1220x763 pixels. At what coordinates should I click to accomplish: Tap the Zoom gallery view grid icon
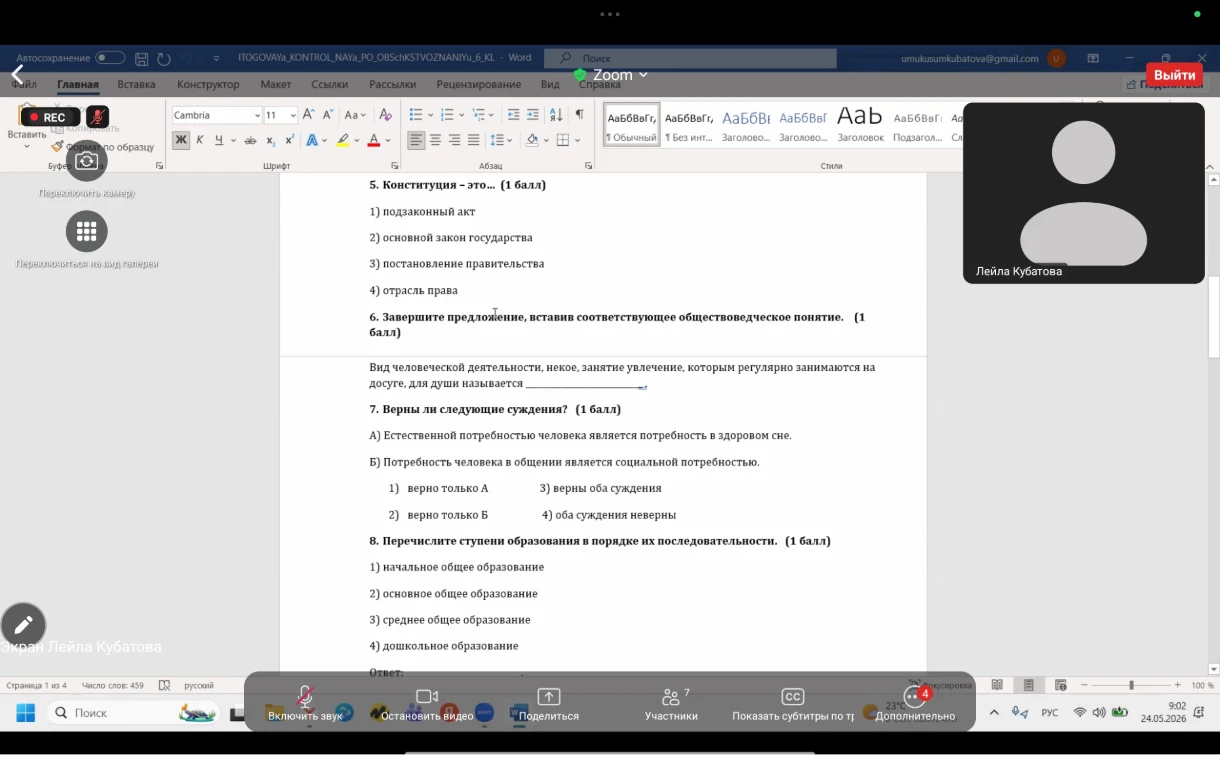pyautogui.click(x=87, y=231)
